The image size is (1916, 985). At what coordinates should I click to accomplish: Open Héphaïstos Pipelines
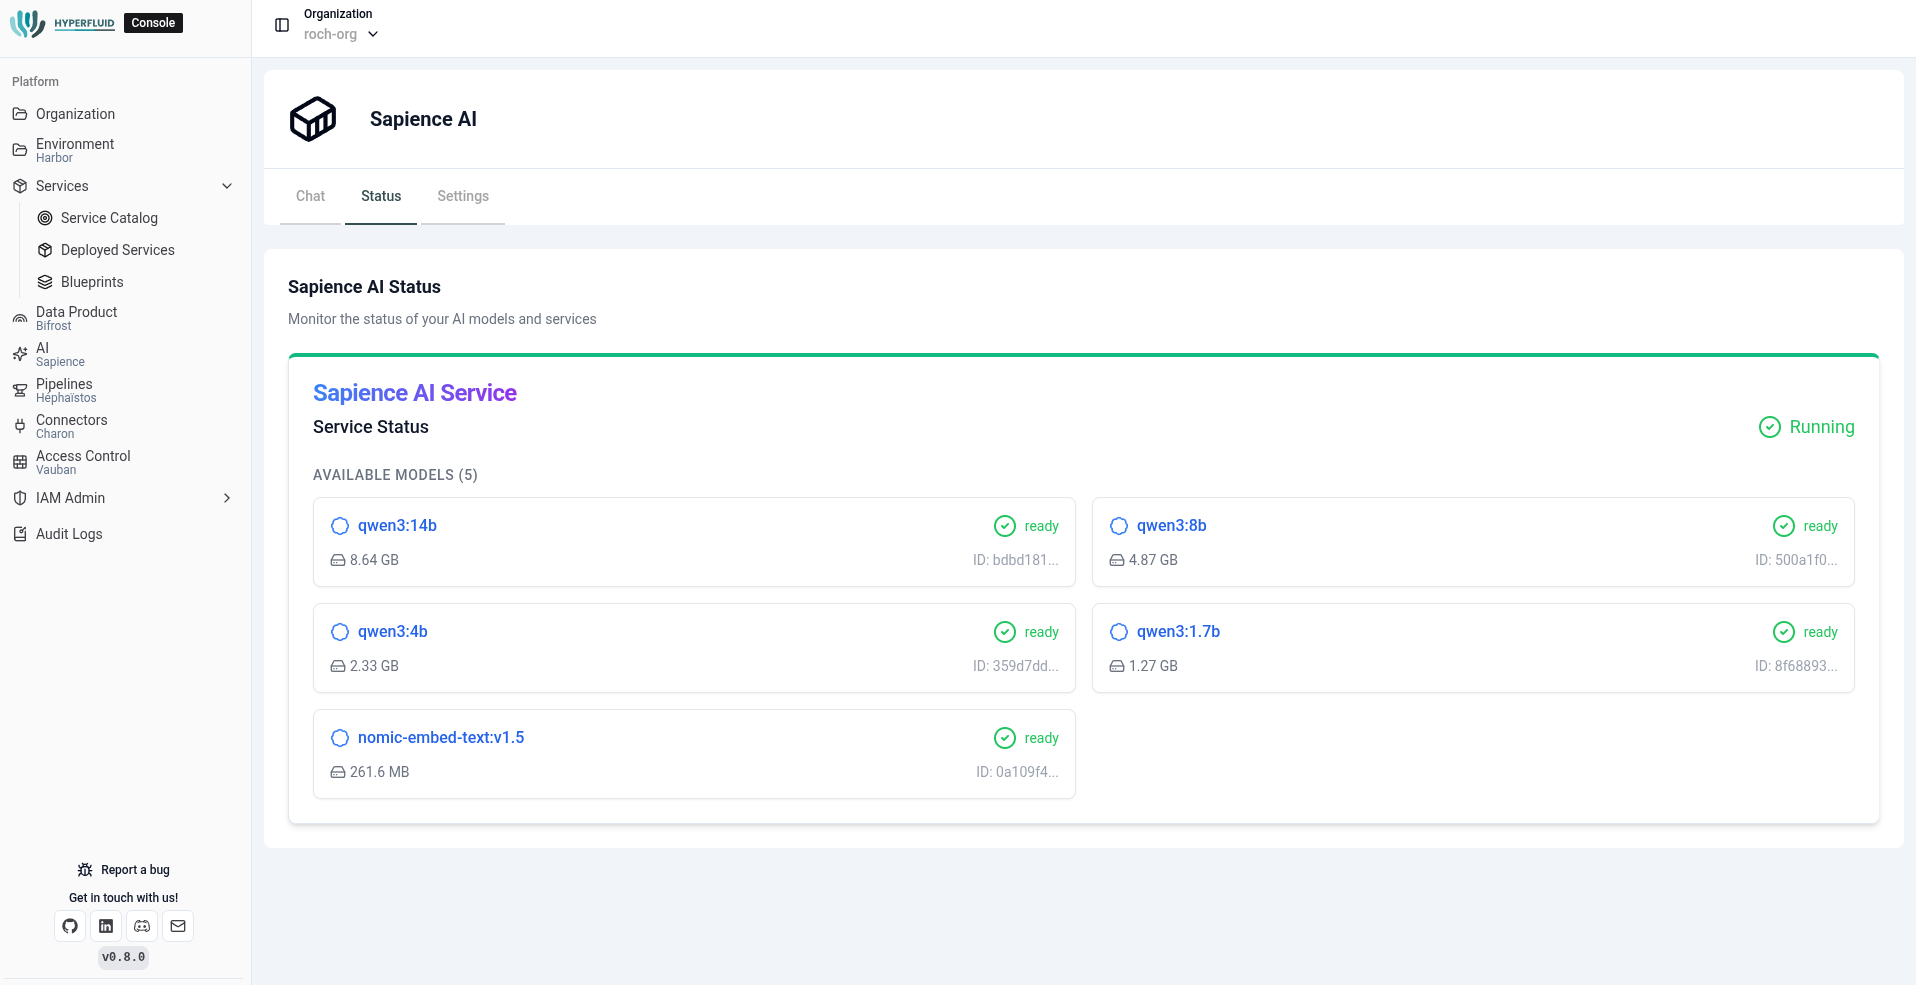(x=64, y=390)
